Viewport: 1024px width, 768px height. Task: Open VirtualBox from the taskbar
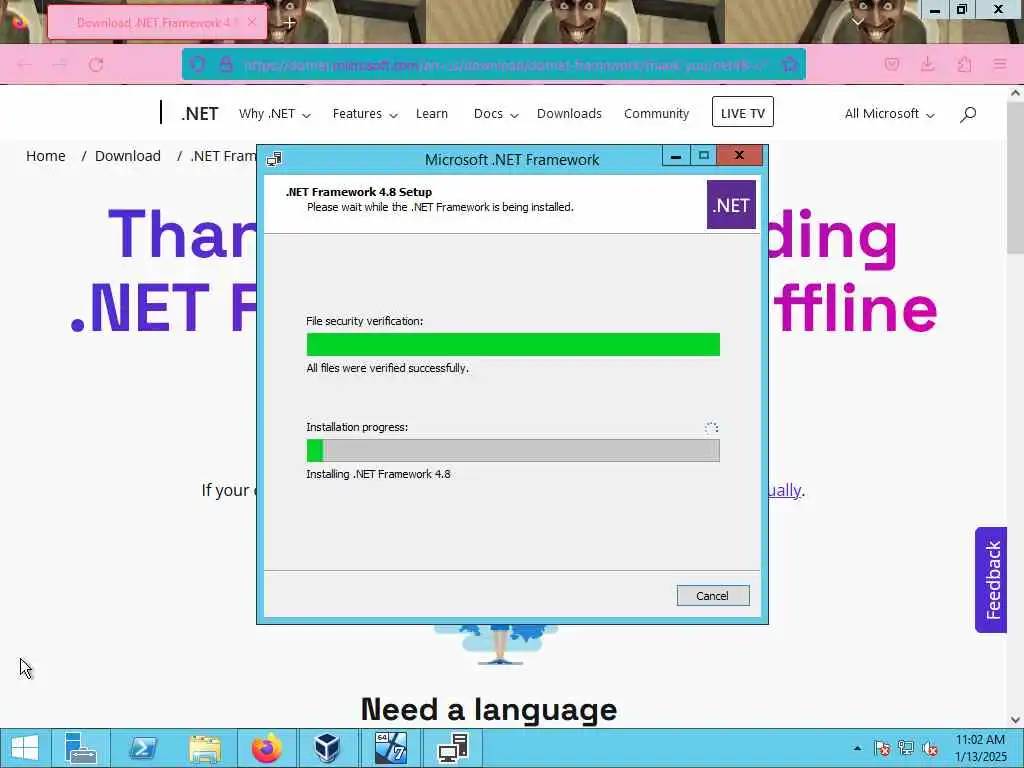point(327,748)
